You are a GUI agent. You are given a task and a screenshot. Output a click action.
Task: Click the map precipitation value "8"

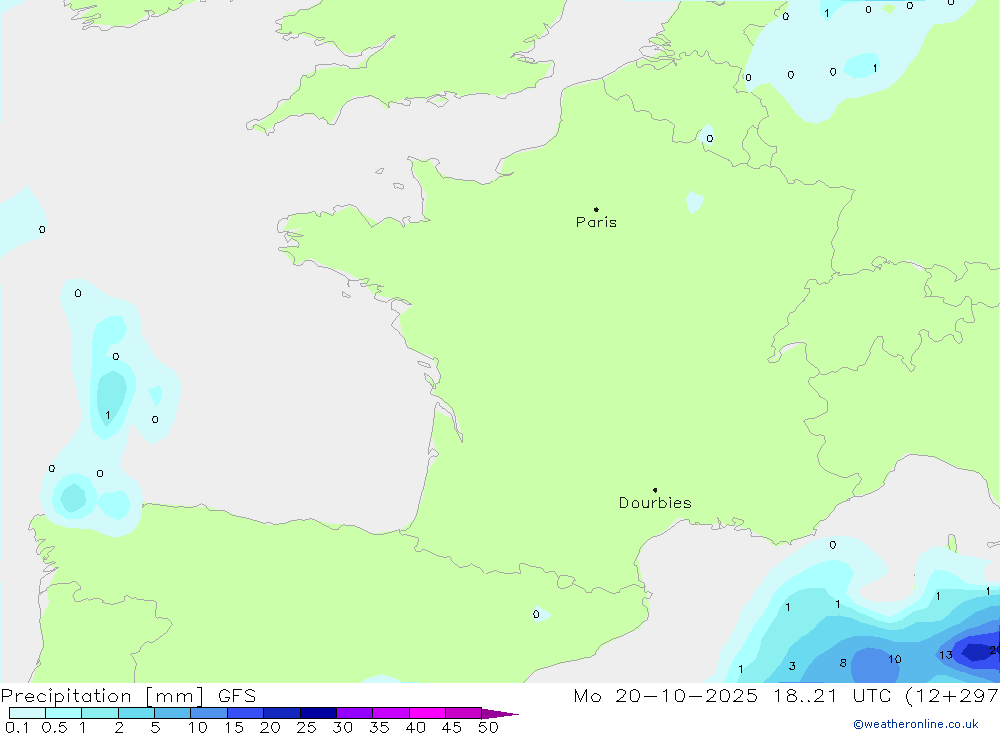[843, 663]
